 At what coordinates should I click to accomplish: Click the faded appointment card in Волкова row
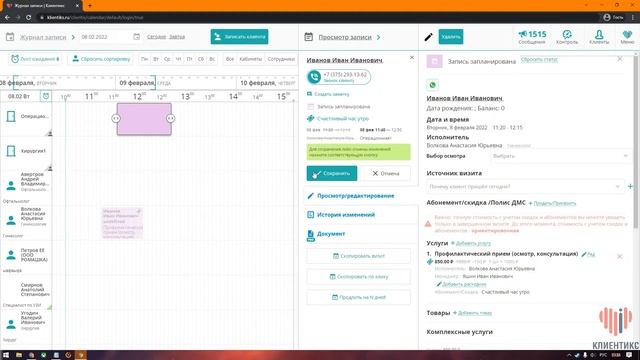(x=122, y=223)
